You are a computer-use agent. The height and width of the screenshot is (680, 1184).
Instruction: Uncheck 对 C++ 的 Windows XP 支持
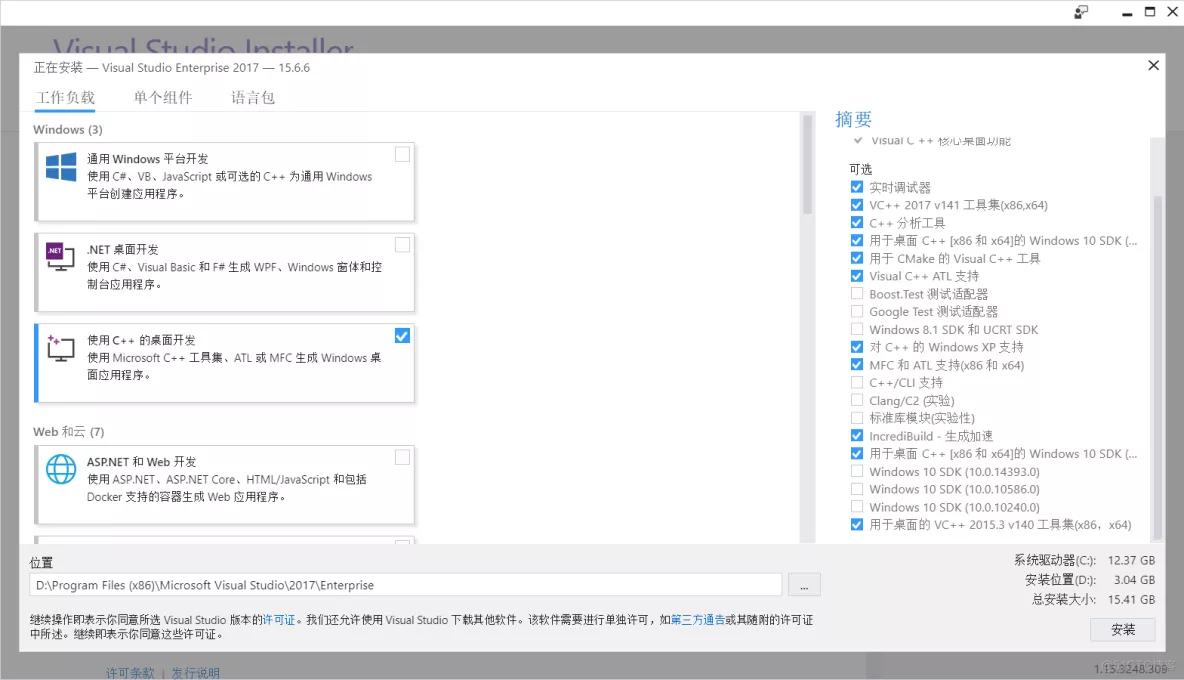pos(856,347)
